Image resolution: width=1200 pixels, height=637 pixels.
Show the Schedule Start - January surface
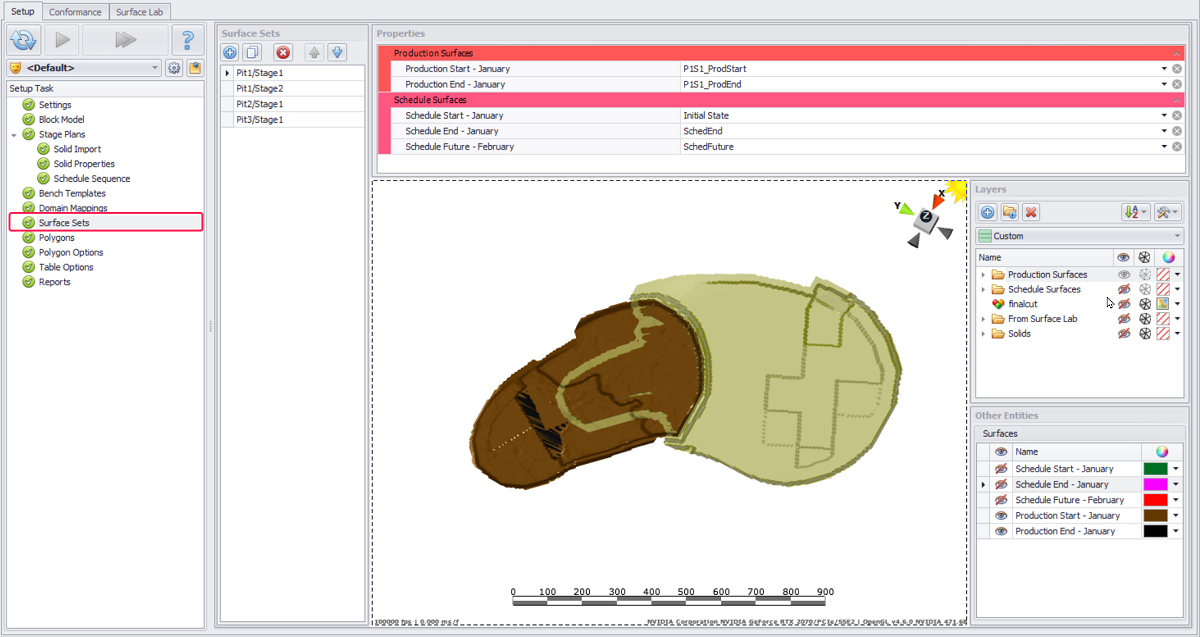(1001, 469)
